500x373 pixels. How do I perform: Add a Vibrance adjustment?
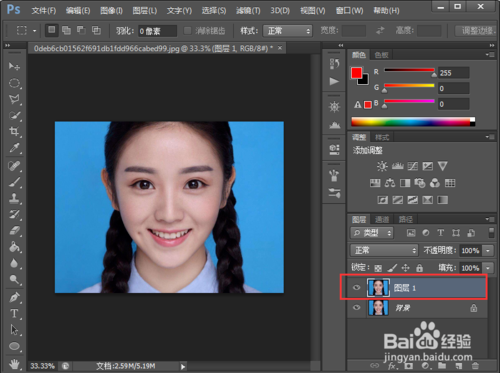pos(443,166)
